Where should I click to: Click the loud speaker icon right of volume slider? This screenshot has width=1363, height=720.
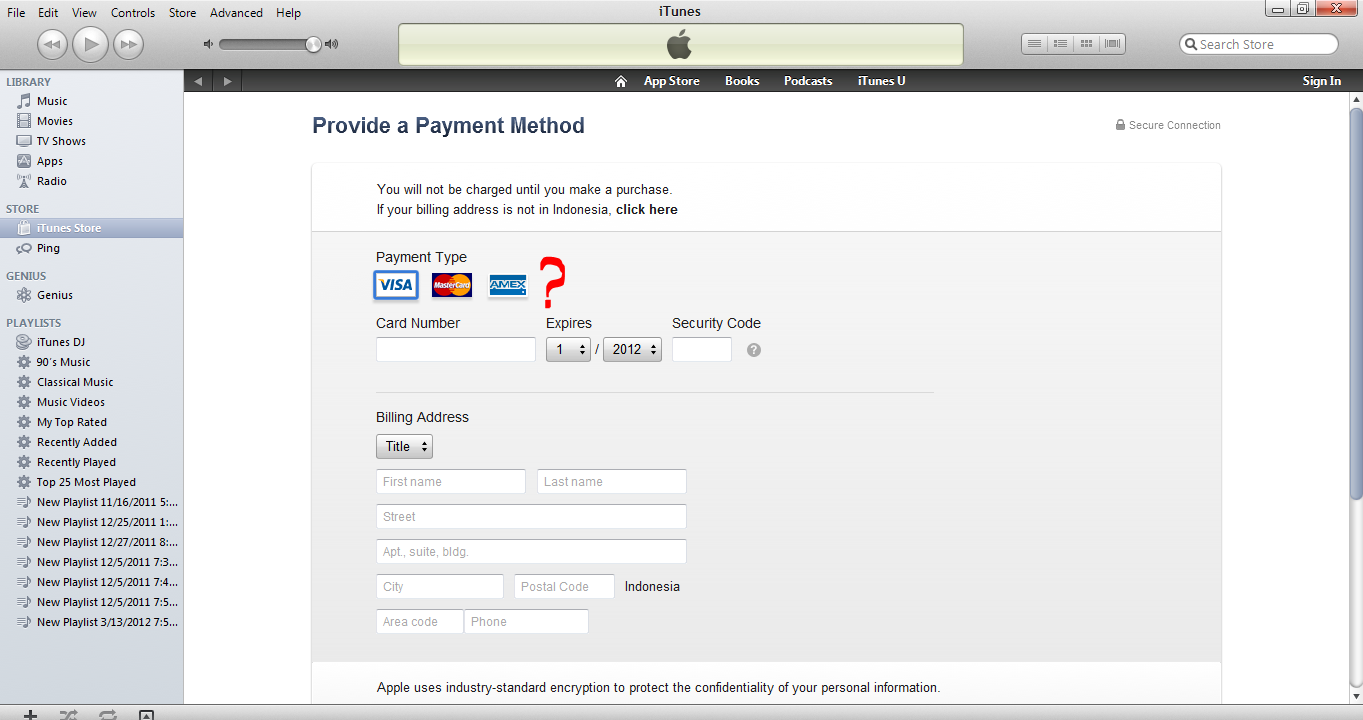pyautogui.click(x=332, y=44)
